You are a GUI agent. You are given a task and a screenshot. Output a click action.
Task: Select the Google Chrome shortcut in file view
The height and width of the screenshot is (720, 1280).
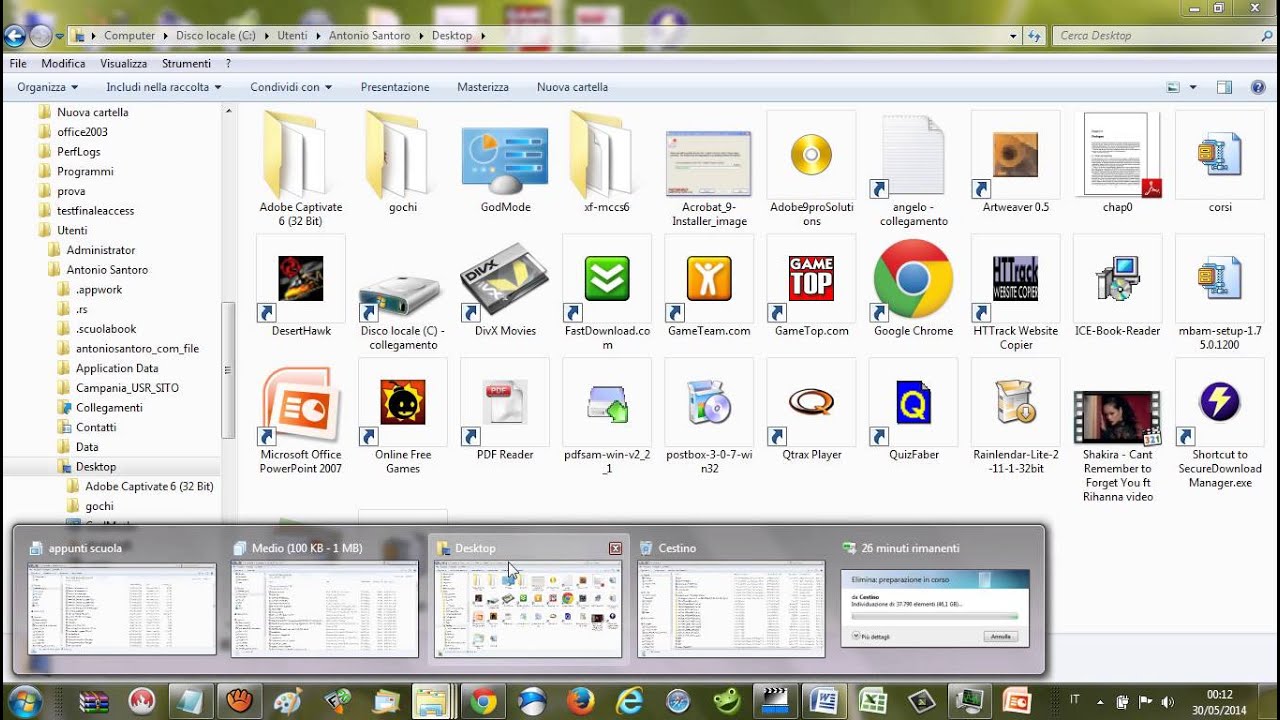tap(913, 286)
